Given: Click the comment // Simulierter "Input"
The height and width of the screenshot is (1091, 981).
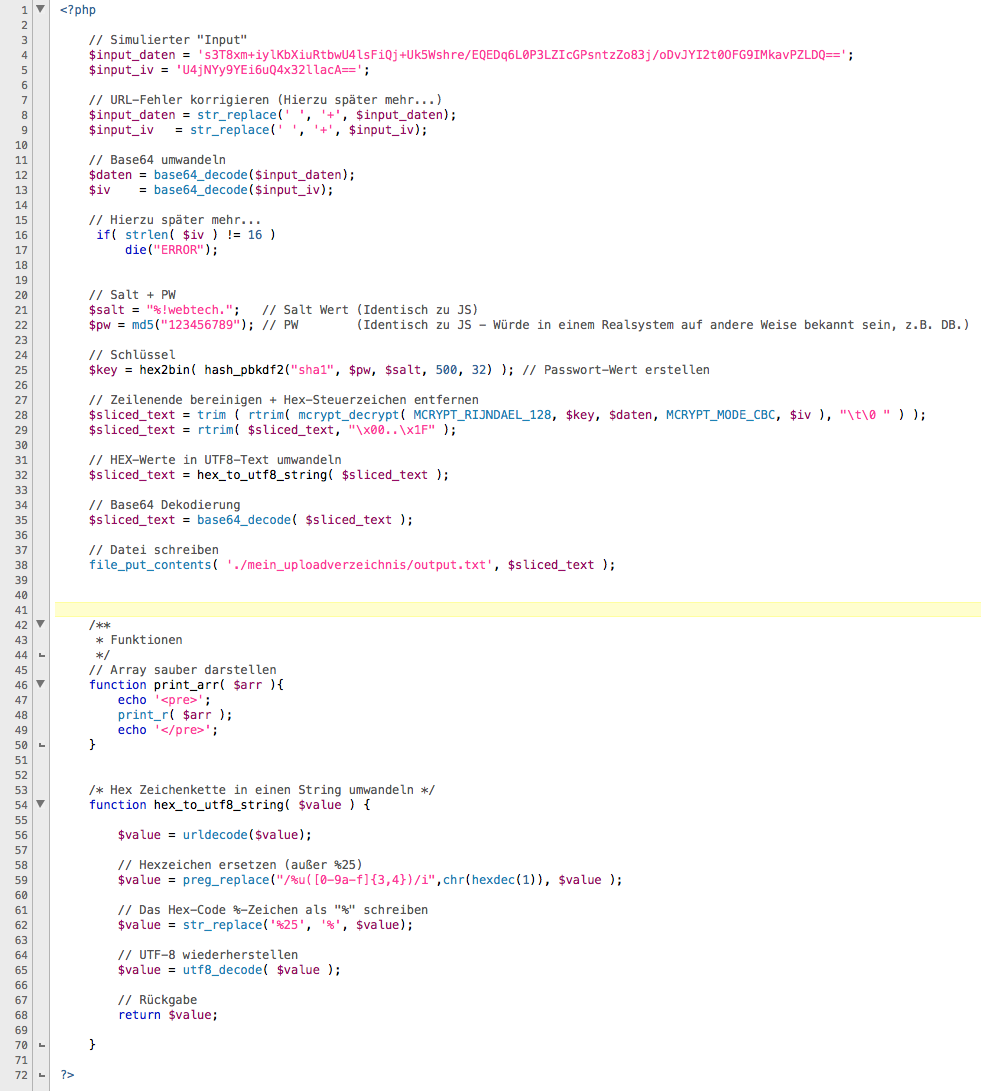Looking at the screenshot, I should [168, 40].
